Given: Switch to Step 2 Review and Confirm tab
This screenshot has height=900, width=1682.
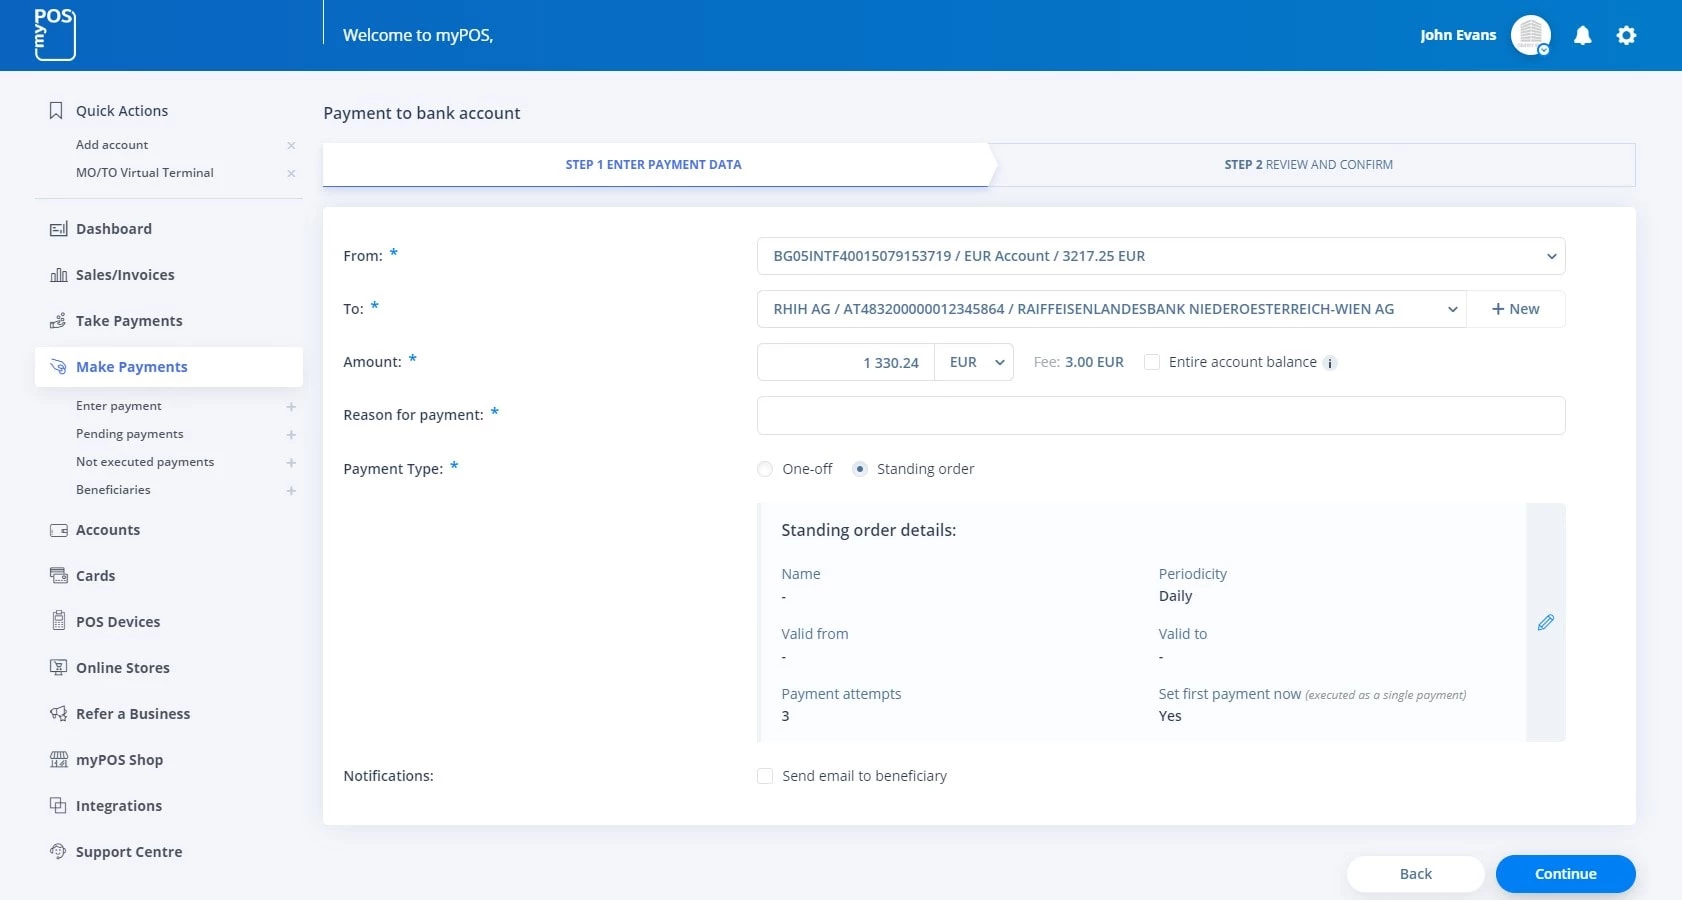Looking at the screenshot, I should pyautogui.click(x=1308, y=165).
